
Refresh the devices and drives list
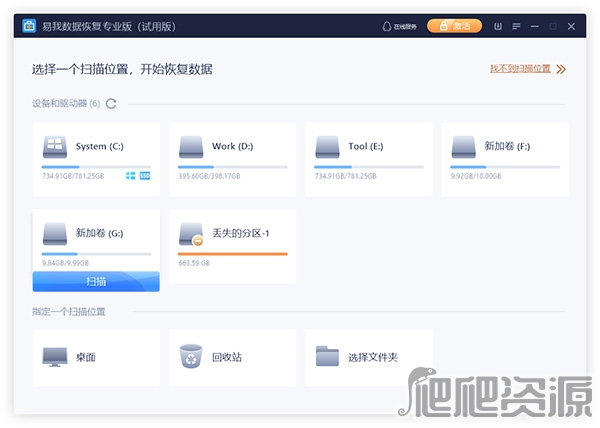(x=111, y=104)
